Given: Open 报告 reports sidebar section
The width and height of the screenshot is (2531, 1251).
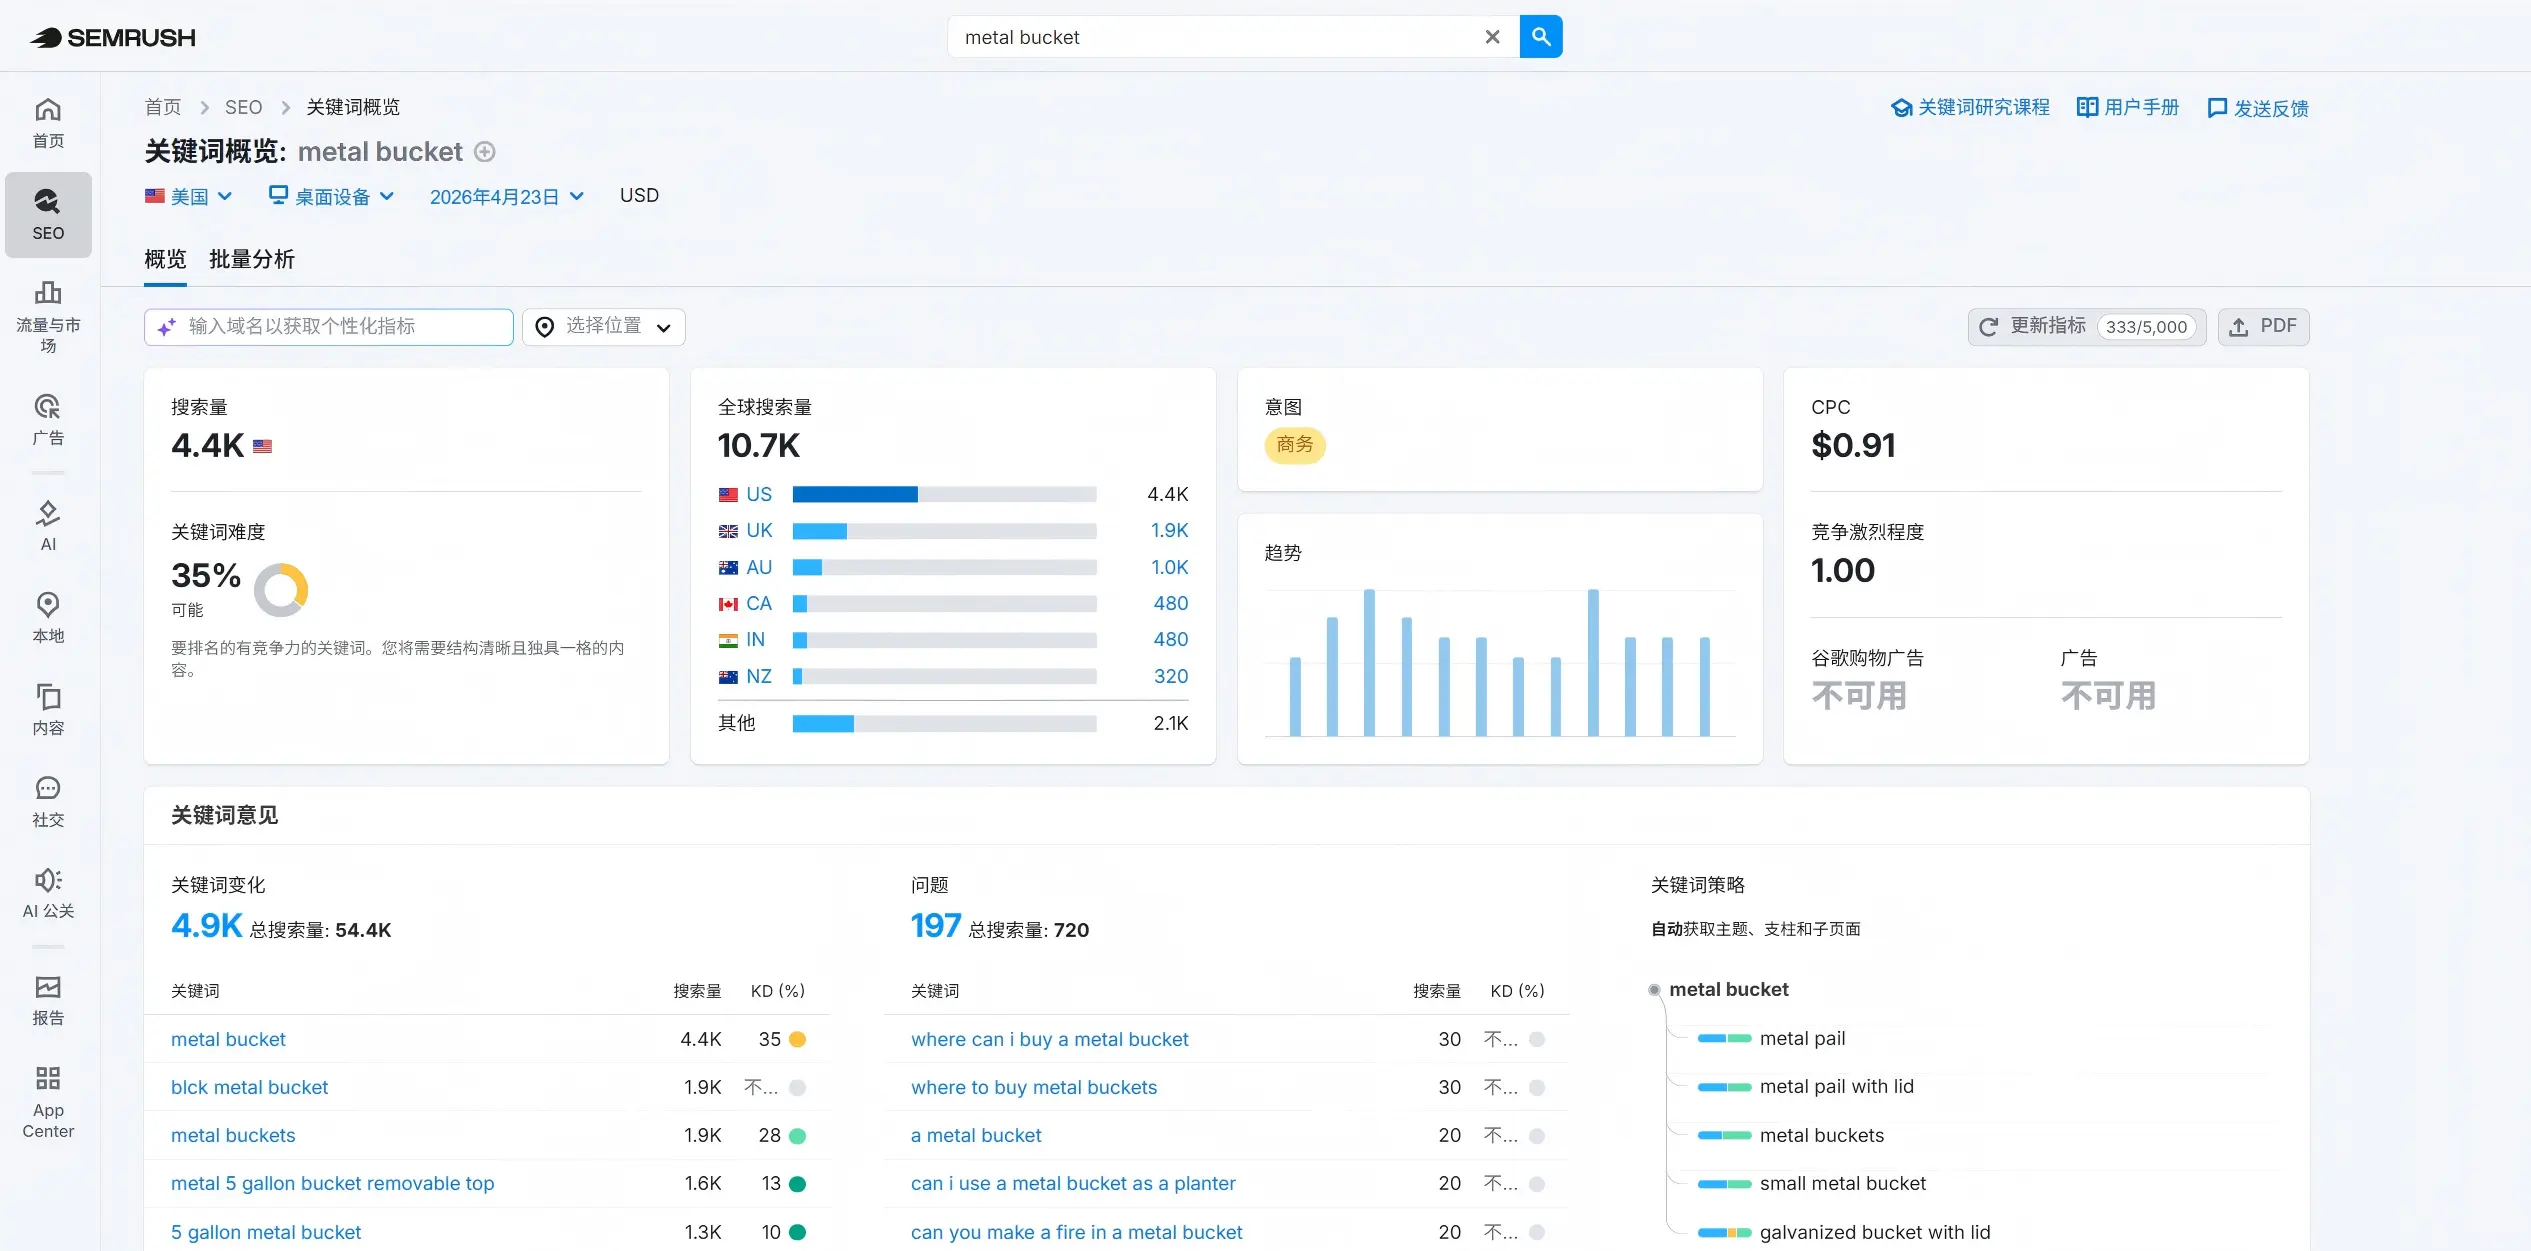Looking at the screenshot, I should (x=48, y=1000).
